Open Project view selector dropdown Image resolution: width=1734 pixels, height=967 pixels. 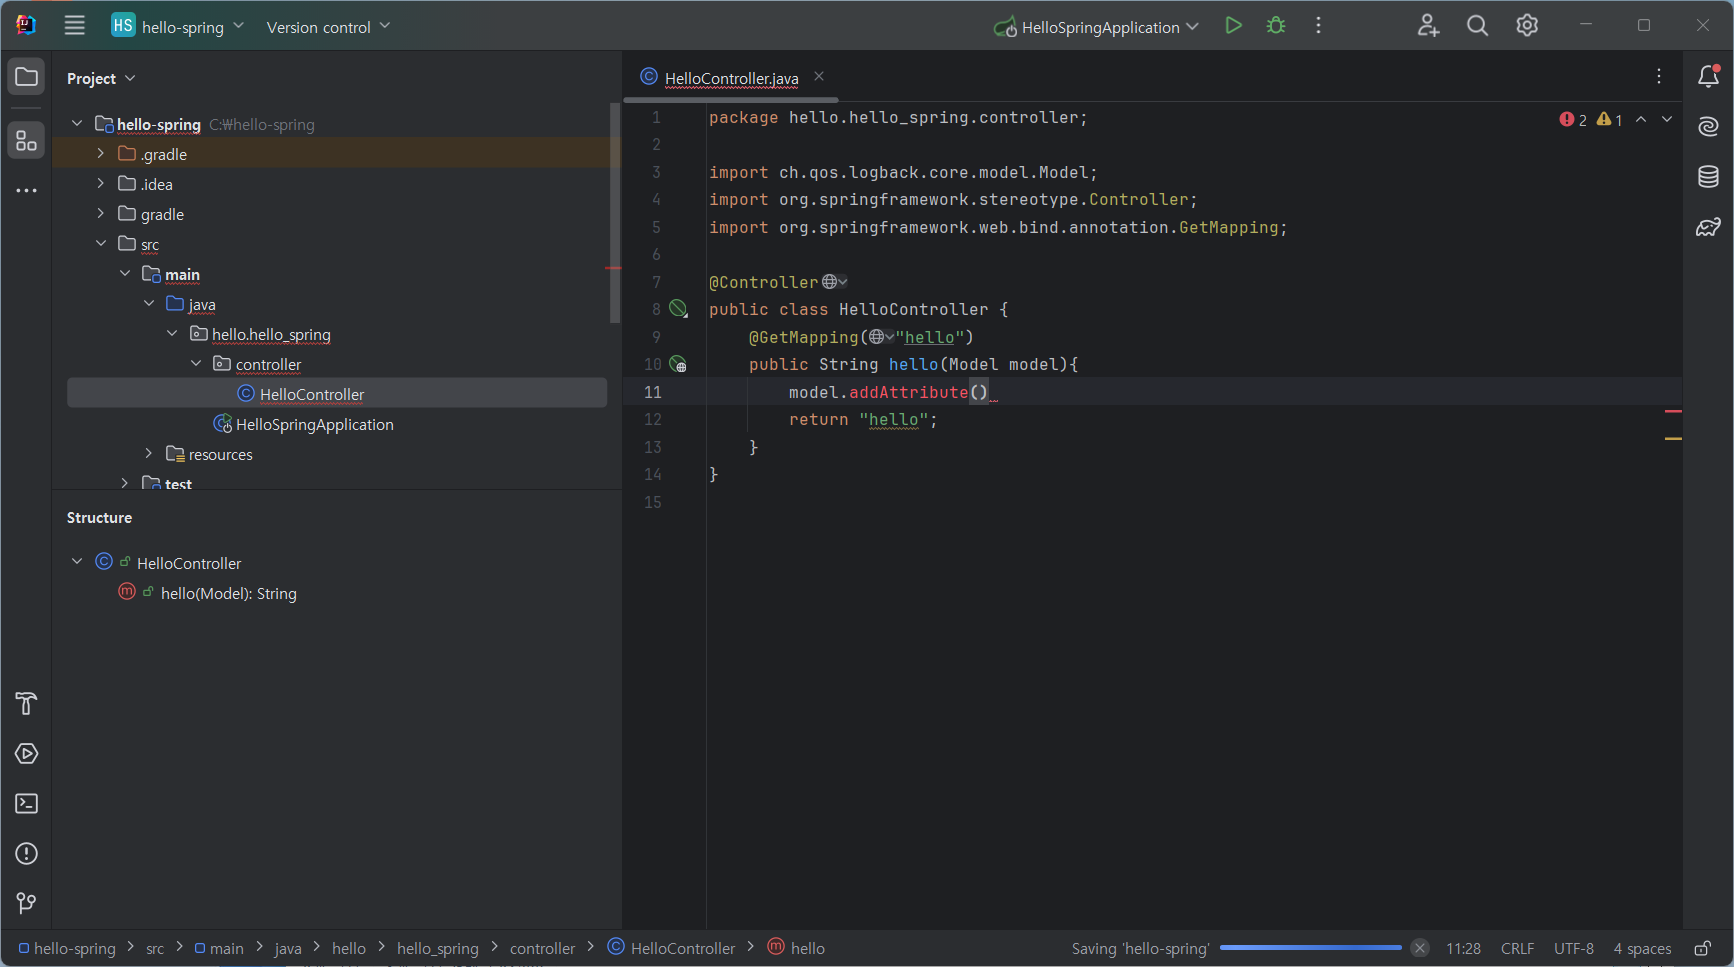tap(101, 78)
